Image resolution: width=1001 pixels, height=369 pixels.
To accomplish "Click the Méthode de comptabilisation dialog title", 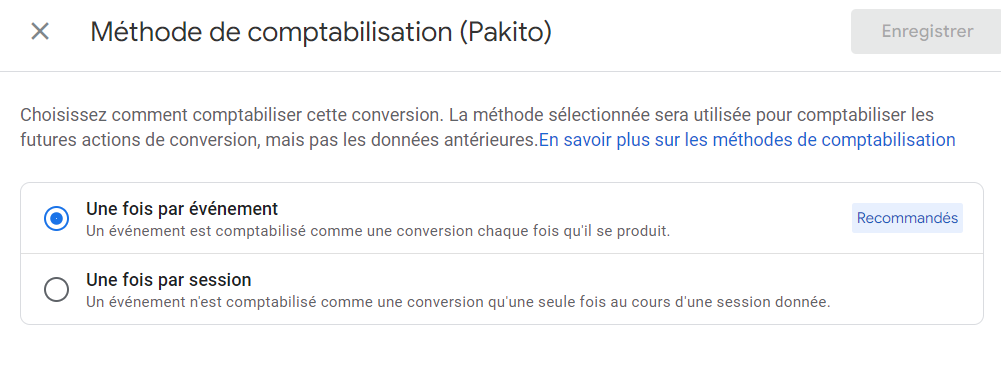I will [320, 32].
